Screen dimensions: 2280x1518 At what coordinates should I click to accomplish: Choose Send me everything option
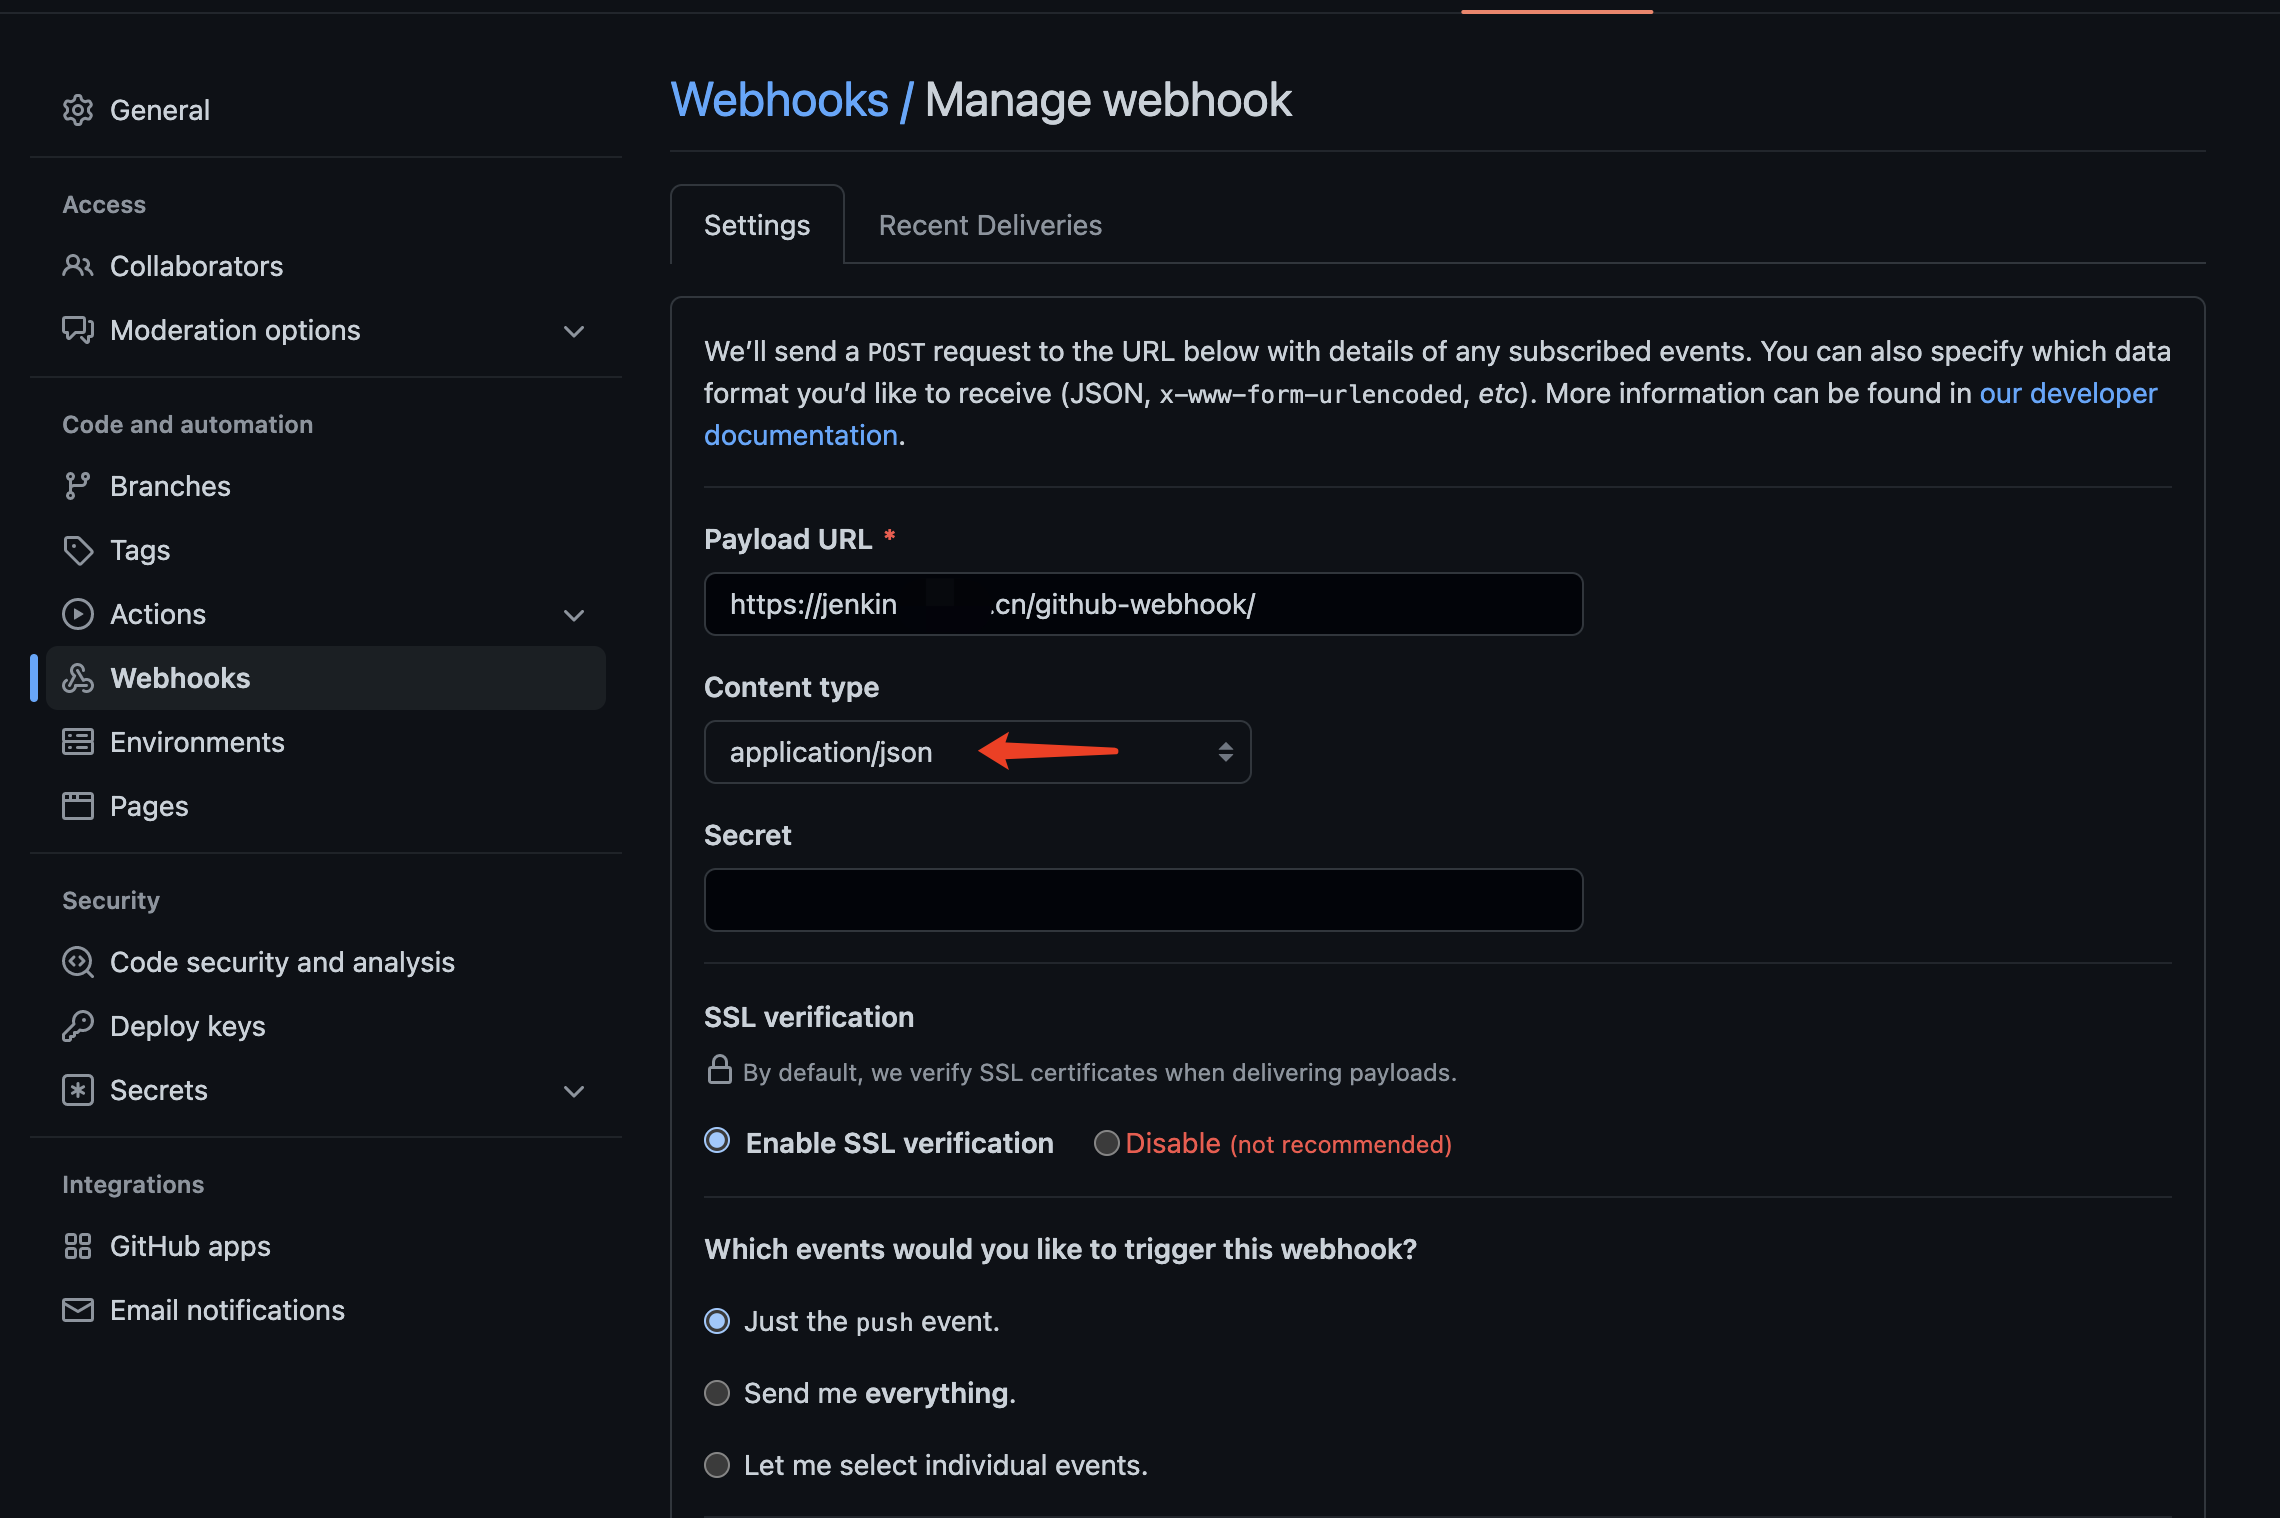click(717, 1393)
